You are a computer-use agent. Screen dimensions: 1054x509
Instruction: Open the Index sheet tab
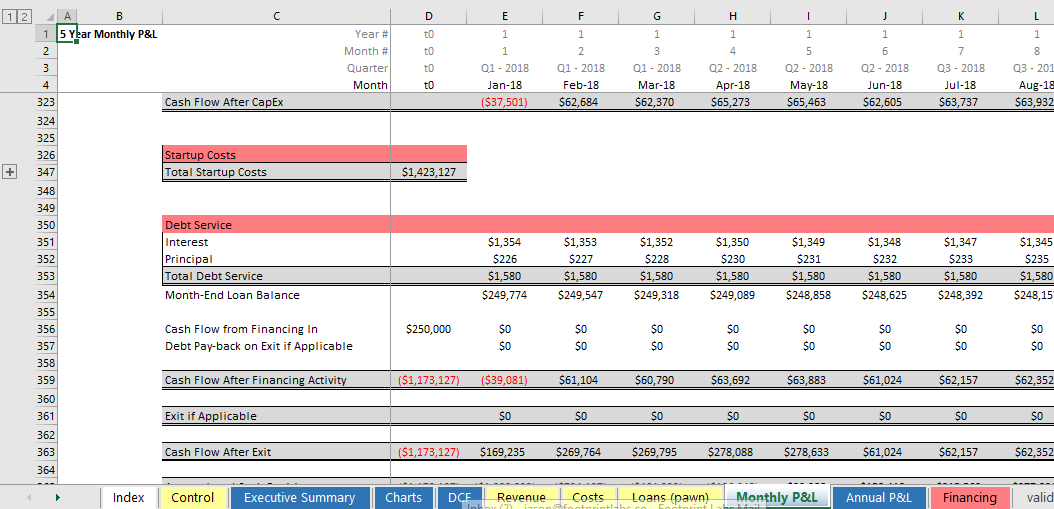pyautogui.click(x=129, y=498)
